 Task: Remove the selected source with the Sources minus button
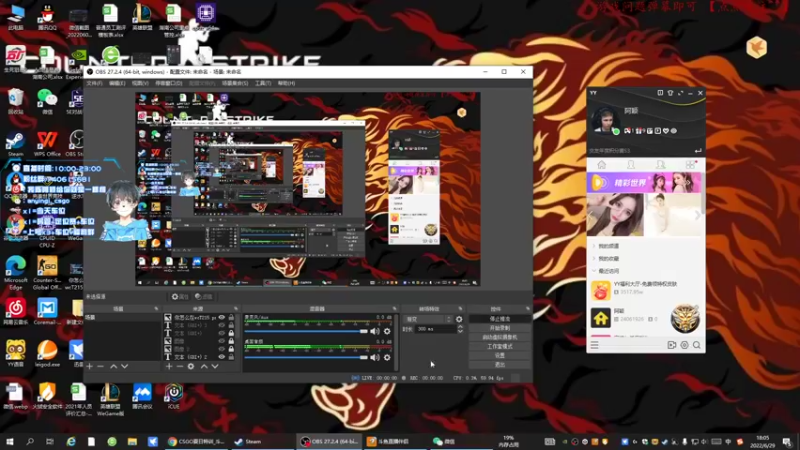click(180, 366)
